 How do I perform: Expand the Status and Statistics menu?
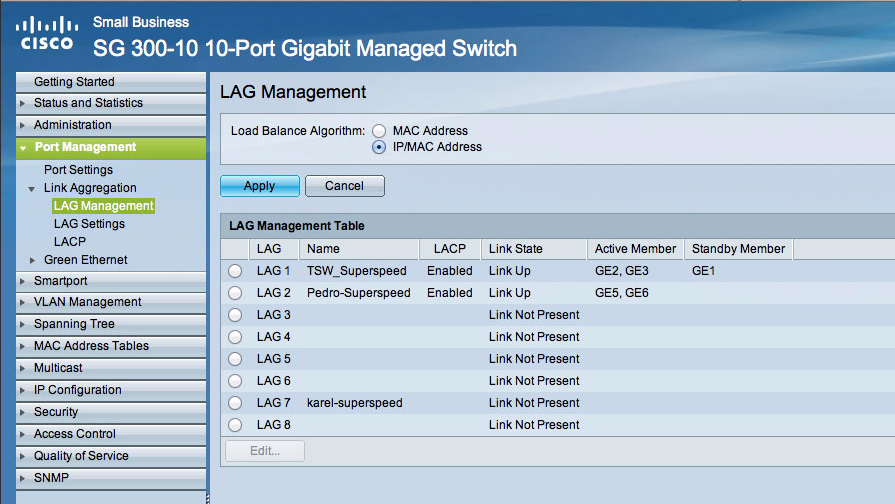87,103
